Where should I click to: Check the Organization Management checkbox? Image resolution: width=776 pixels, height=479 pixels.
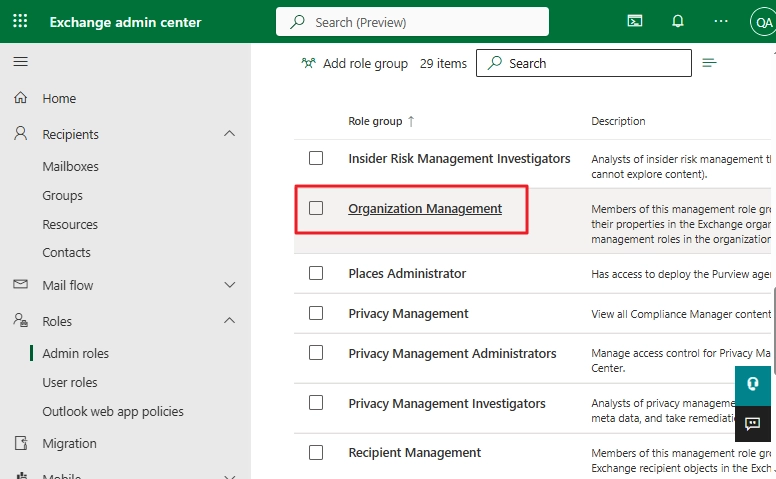click(x=316, y=208)
